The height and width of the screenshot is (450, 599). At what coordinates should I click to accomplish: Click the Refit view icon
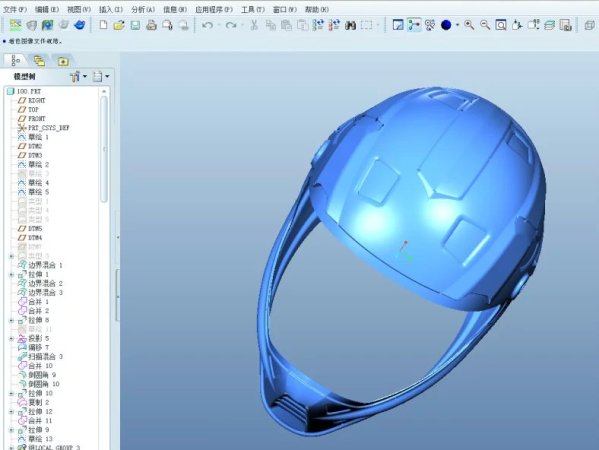click(501, 25)
